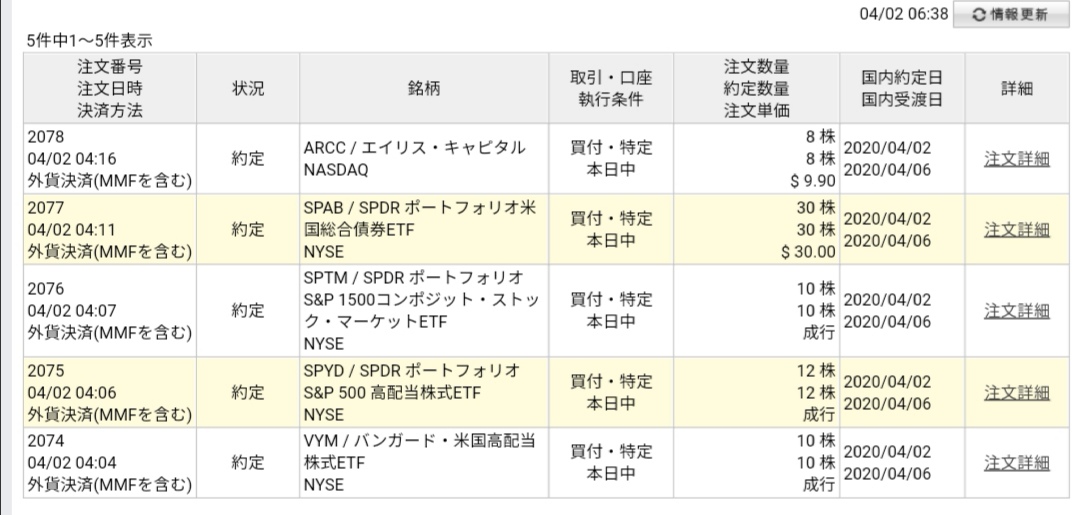Click the 5件中1〜5件表示 count text
Image resolution: width=1080 pixels, height=515 pixels.
pyautogui.click(x=90, y=41)
